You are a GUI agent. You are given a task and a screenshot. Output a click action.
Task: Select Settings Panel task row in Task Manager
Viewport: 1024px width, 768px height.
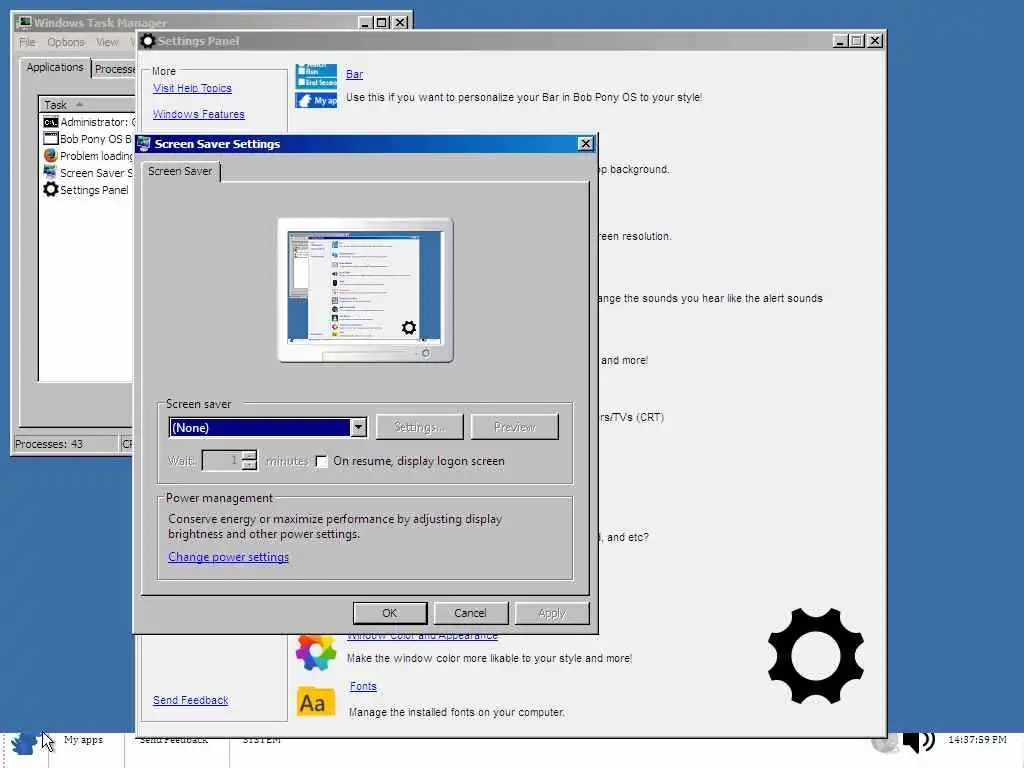tap(86, 190)
